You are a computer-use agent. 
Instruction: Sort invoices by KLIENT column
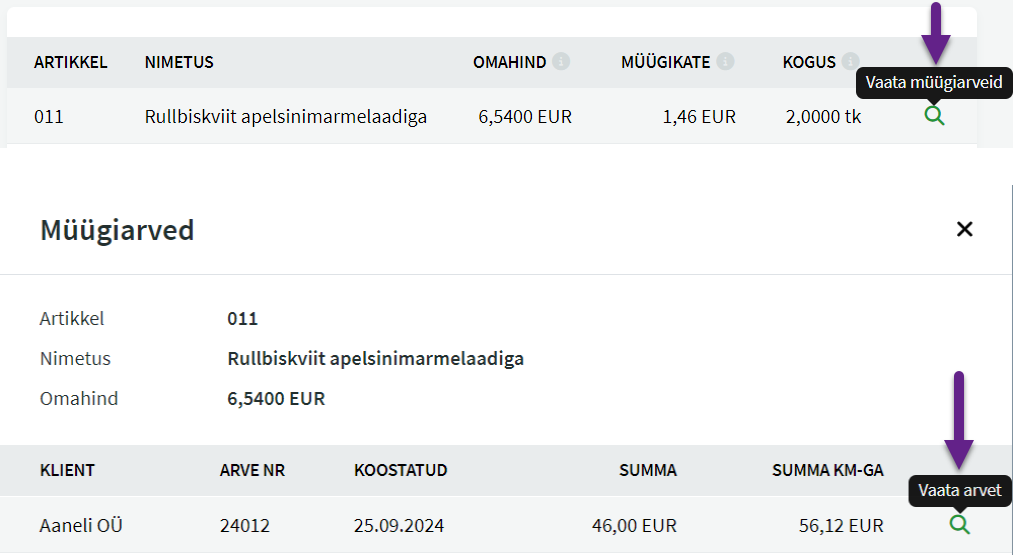pyautogui.click(x=67, y=470)
